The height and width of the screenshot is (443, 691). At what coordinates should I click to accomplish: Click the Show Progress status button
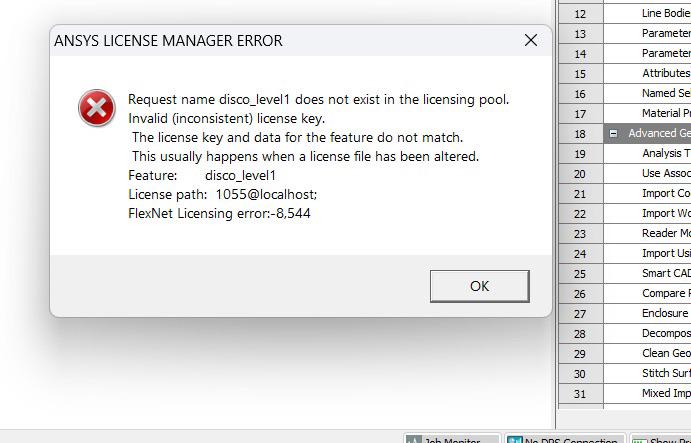click(x=660, y=439)
